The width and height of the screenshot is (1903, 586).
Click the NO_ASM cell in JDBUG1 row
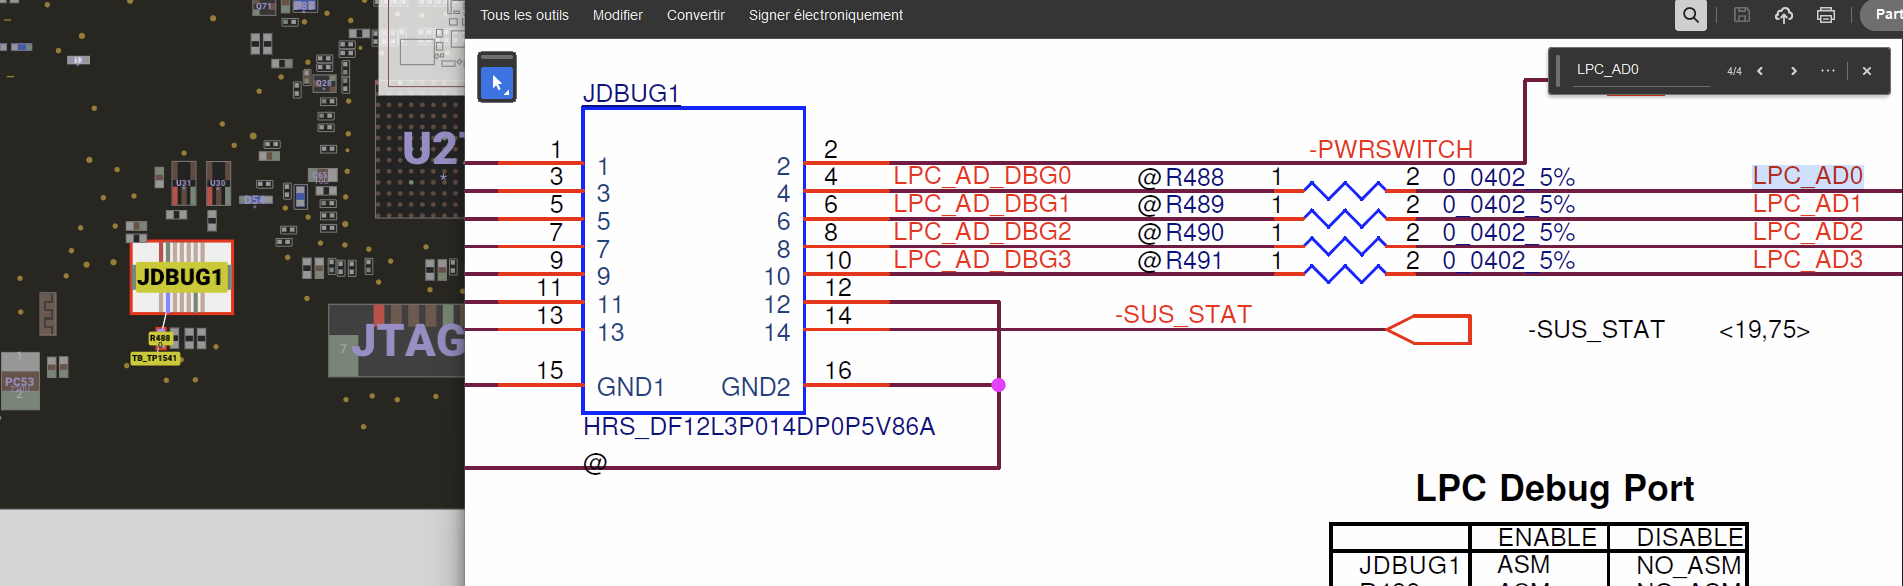(1688, 566)
